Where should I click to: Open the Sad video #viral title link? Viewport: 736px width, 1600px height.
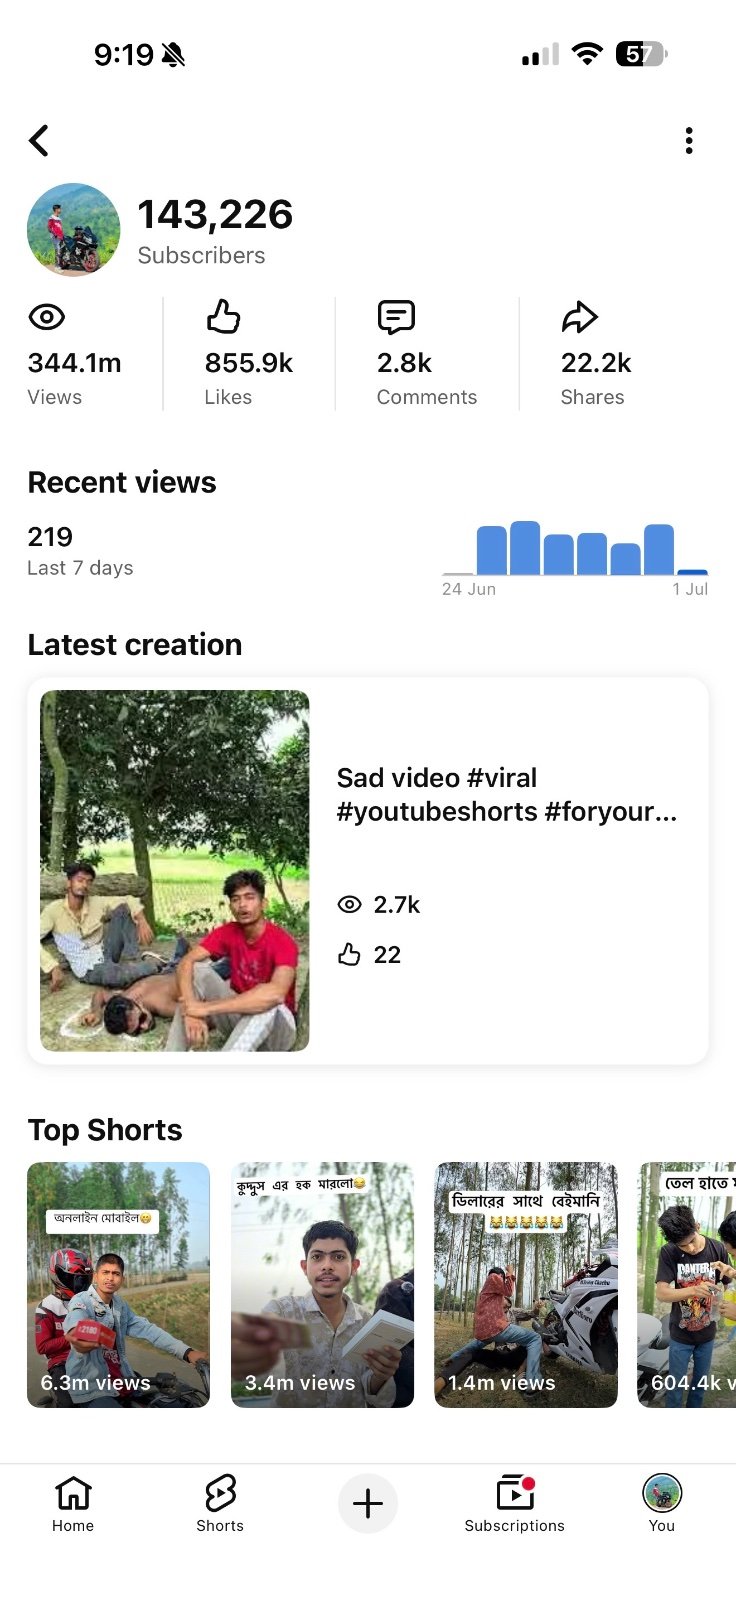point(507,794)
